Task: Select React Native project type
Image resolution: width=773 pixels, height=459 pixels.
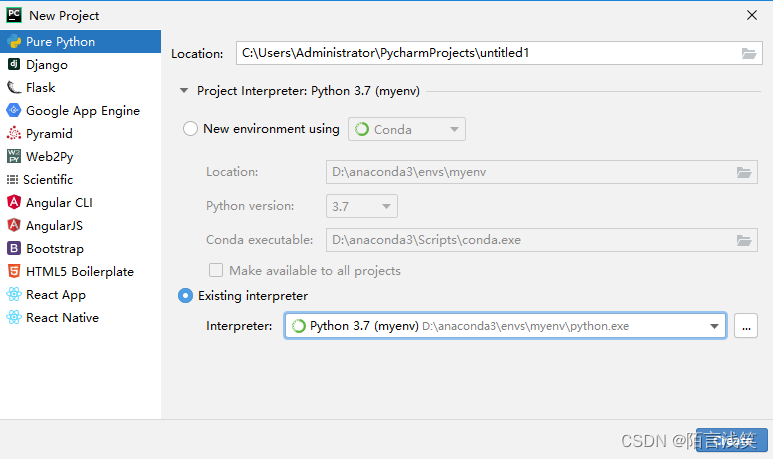Action: click(80, 318)
